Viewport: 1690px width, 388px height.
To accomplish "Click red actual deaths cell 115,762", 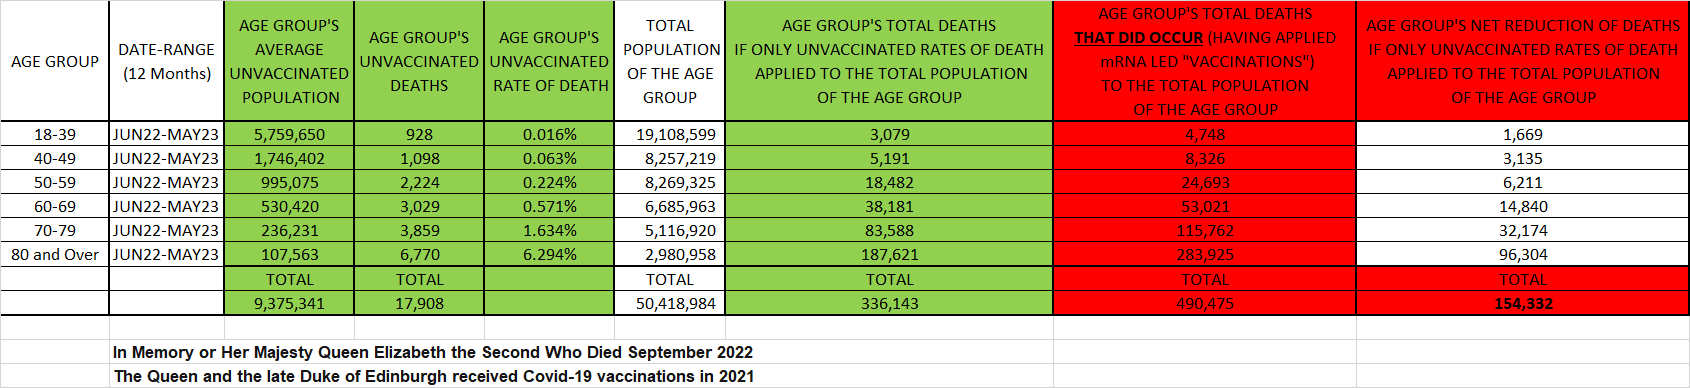I will pos(1205,230).
